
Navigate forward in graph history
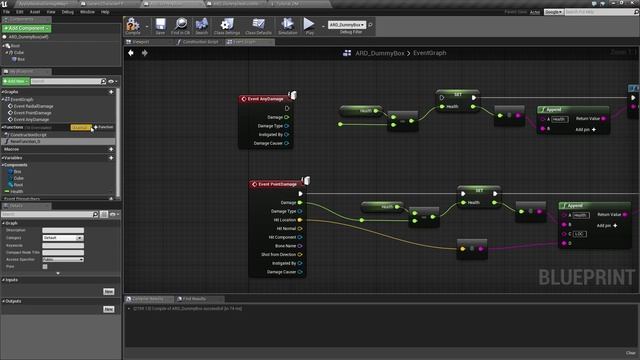tap(144, 53)
